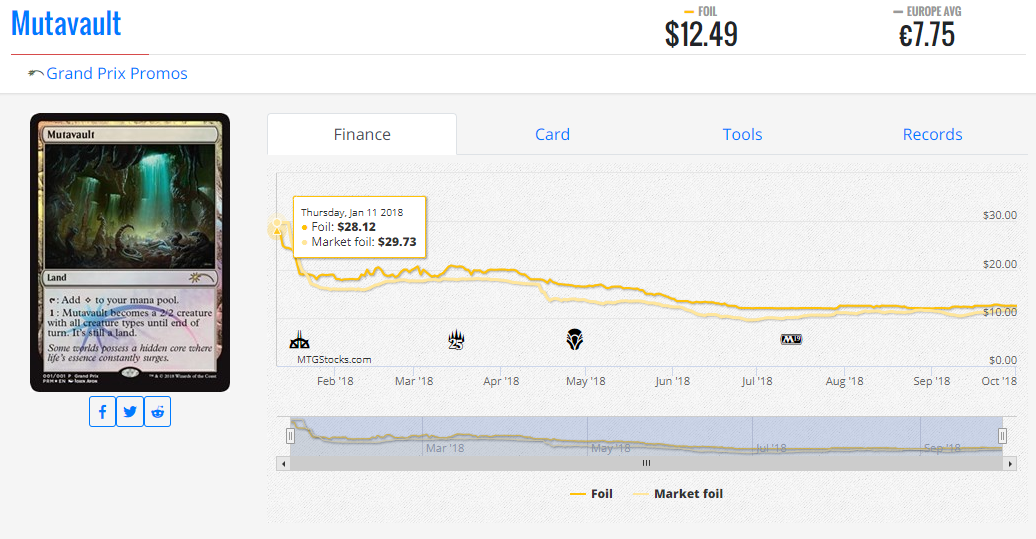Toggle the Foil series in chart legend
The height and width of the screenshot is (539, 1036).
[591, 494]
